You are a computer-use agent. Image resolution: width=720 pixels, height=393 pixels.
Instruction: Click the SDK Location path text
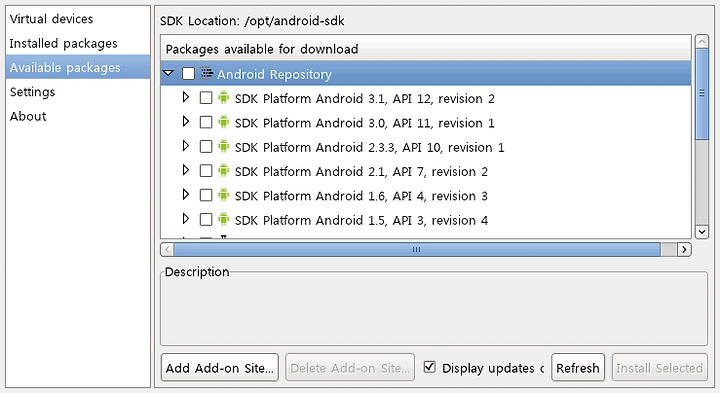294,21
